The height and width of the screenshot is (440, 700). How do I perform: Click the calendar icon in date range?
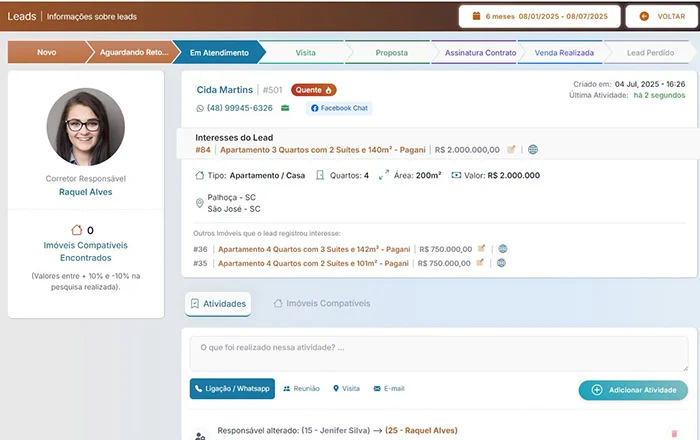(x=476, y=16)
